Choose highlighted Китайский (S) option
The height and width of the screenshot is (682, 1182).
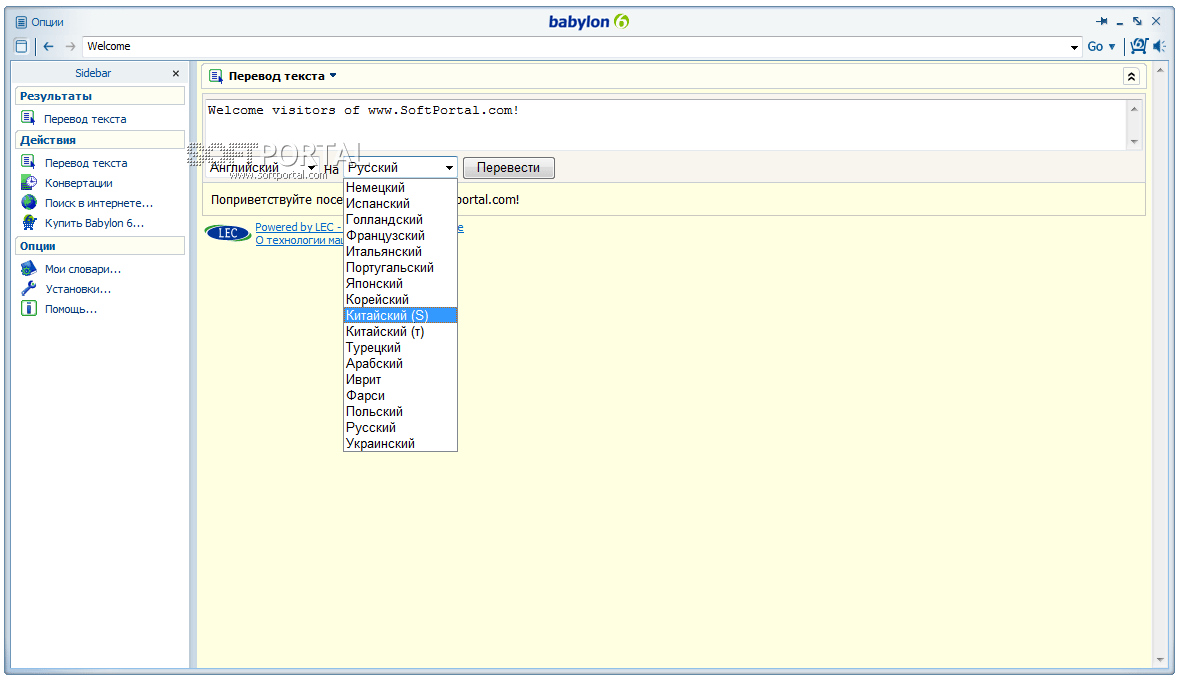(400, 315)
